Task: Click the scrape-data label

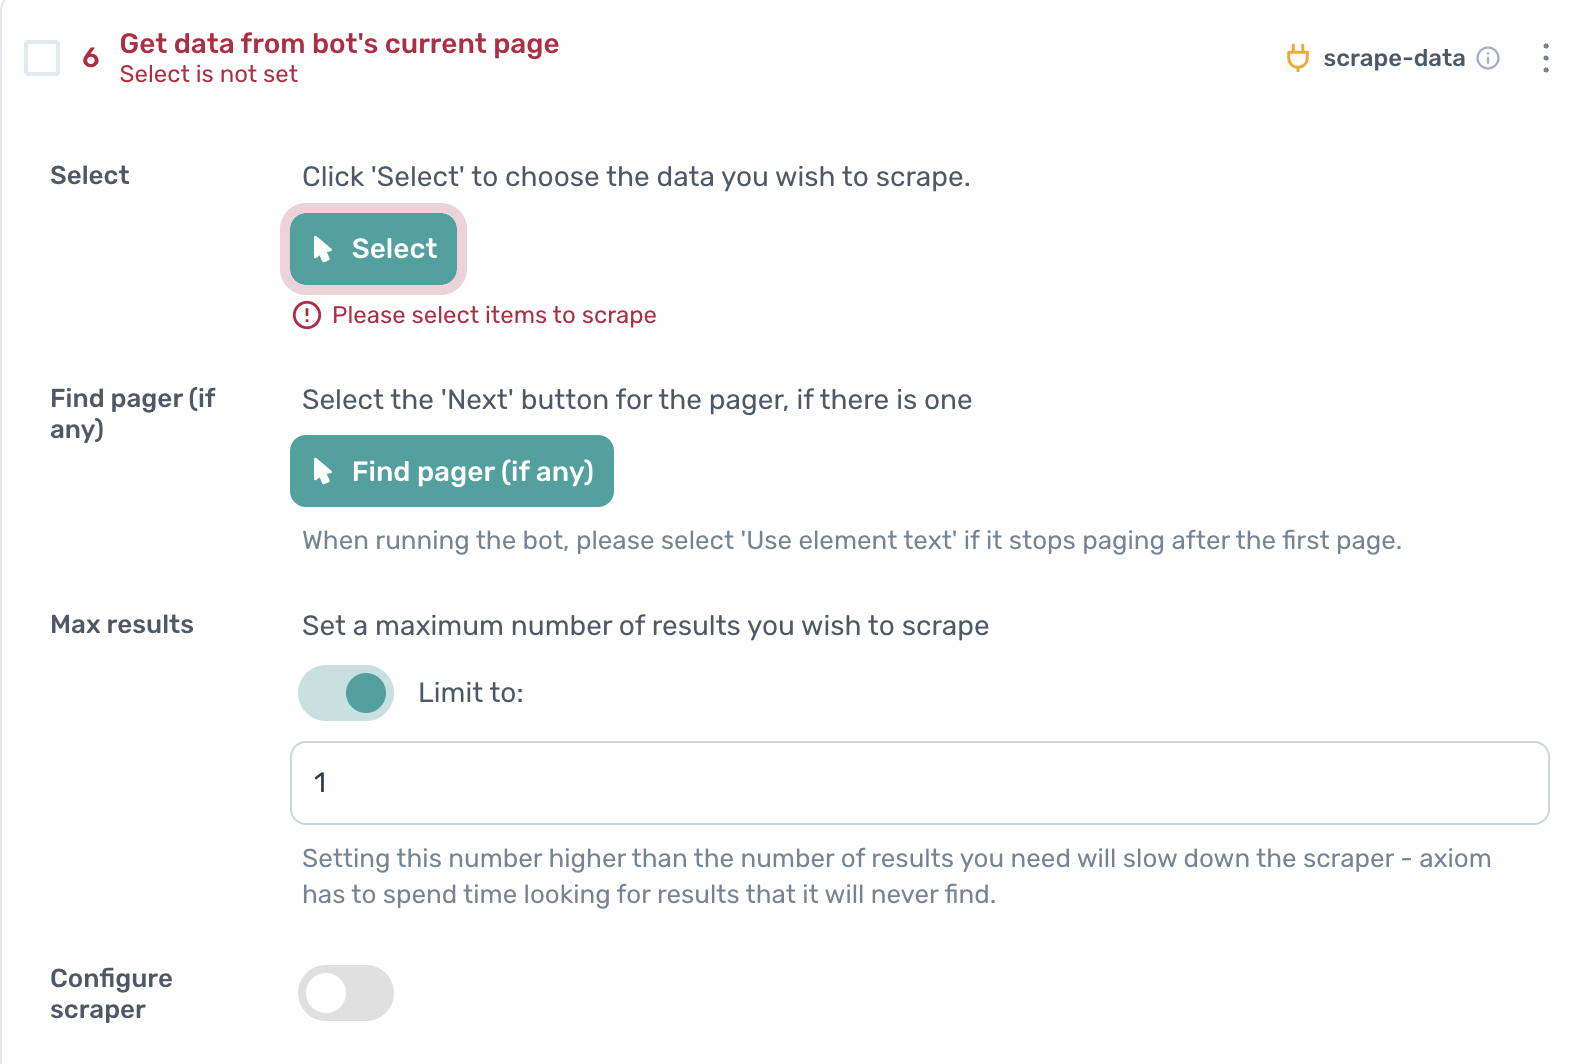Action: (1393, 58)
